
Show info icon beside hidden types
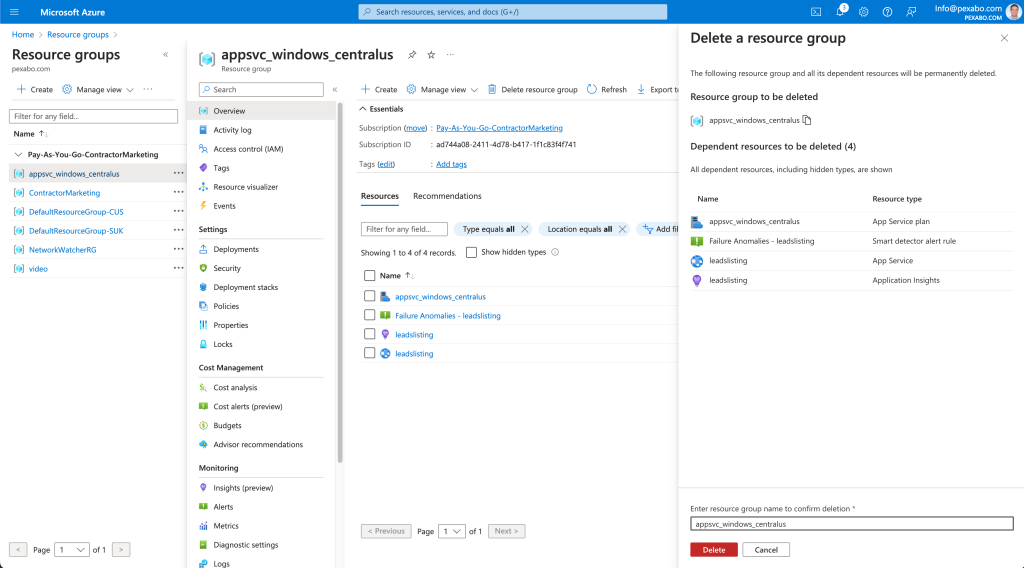[555, 252]
